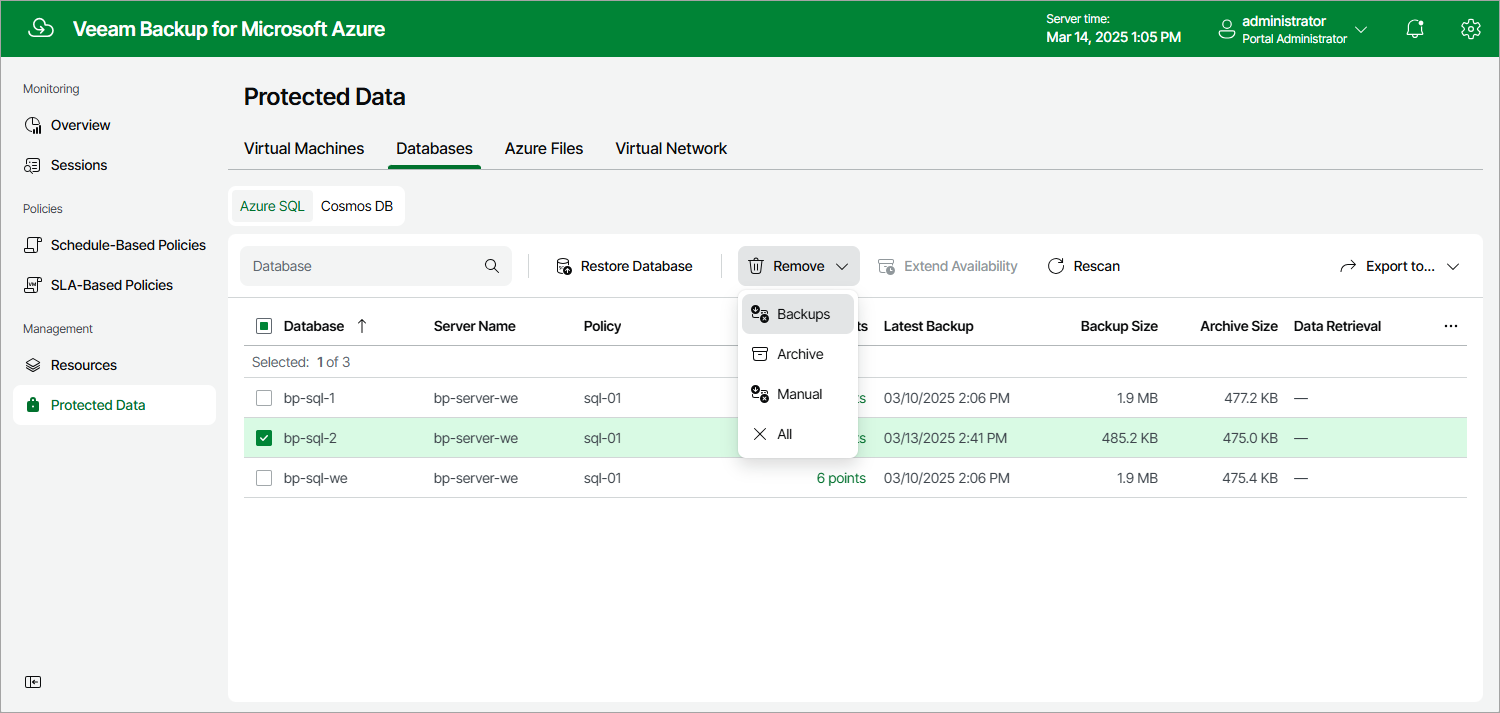Viewport: 1500px width, 713px height.
Task: Click the Remove trash can icon
Action: click(x=756, y=266)
